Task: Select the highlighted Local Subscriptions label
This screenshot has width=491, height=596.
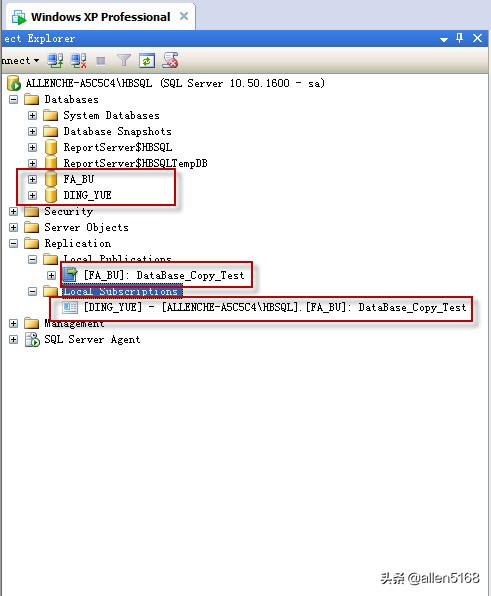Action: tap(122, 292)
